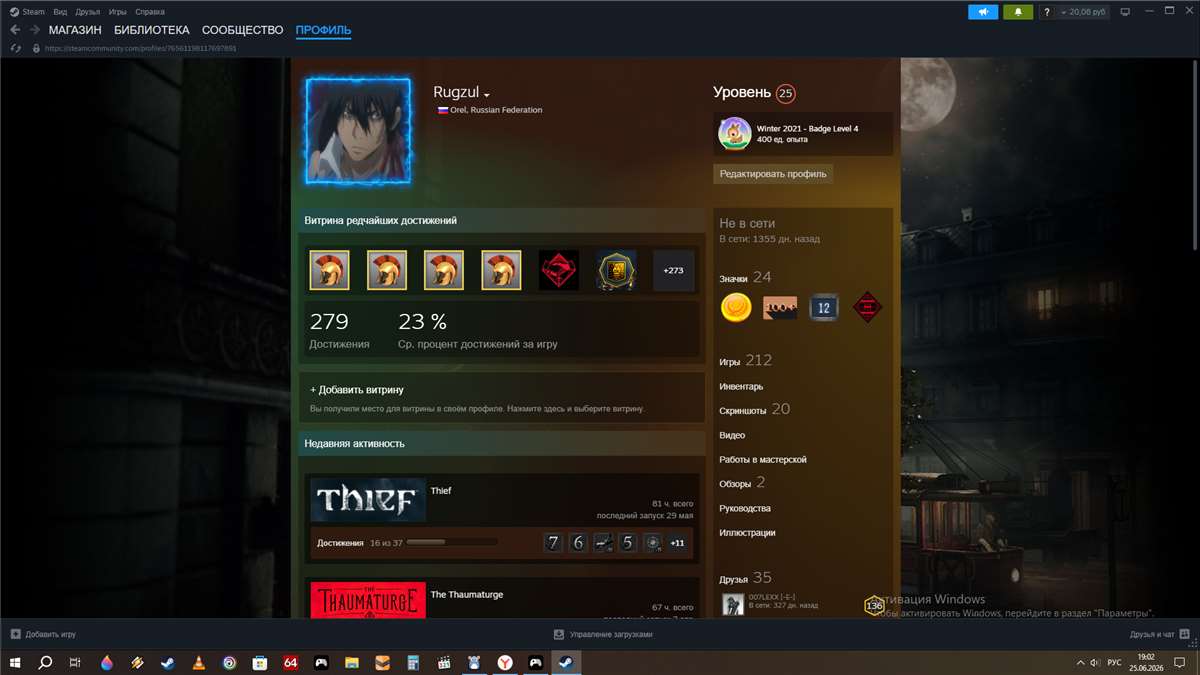Screen dimensions: 1200x675
Task: Open Microsoft Store from the taskbar
Action: pos(260,662)
